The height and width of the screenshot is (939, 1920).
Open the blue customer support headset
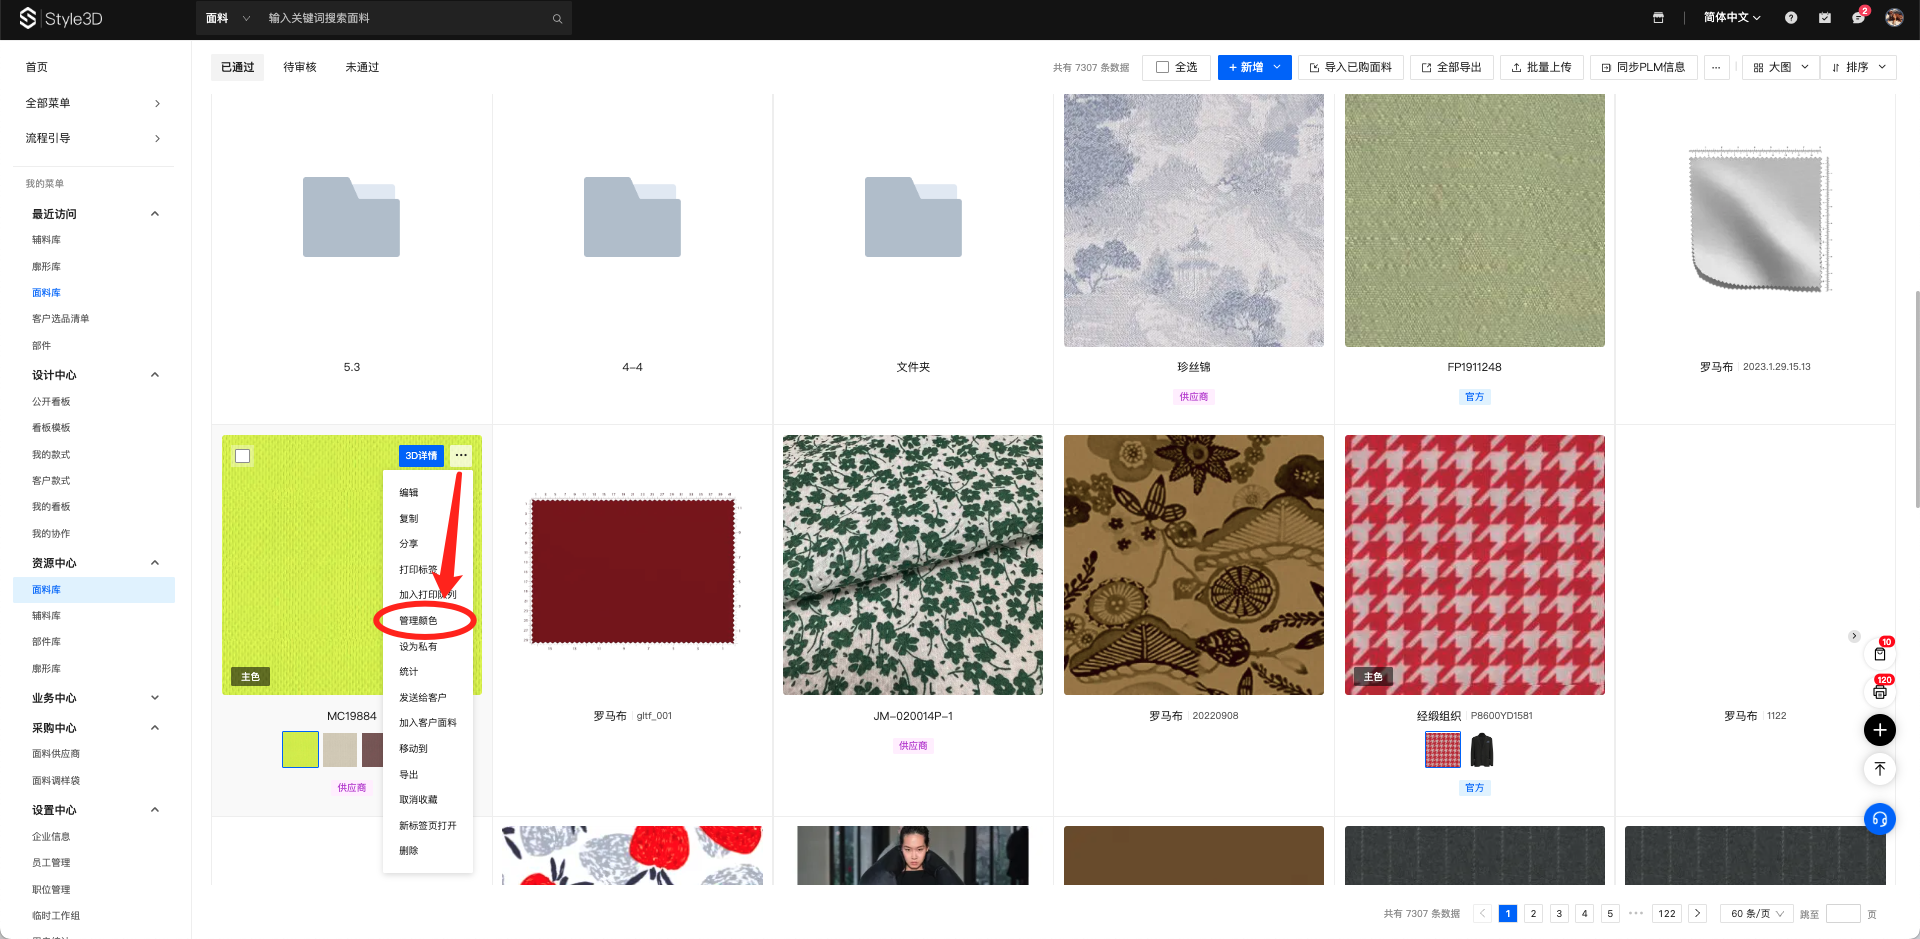click(1880, 819)
